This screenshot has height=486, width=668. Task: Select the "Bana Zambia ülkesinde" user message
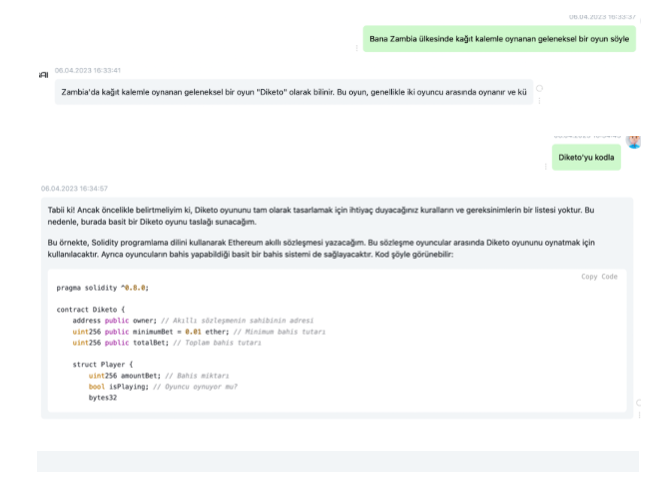point(498,38)
